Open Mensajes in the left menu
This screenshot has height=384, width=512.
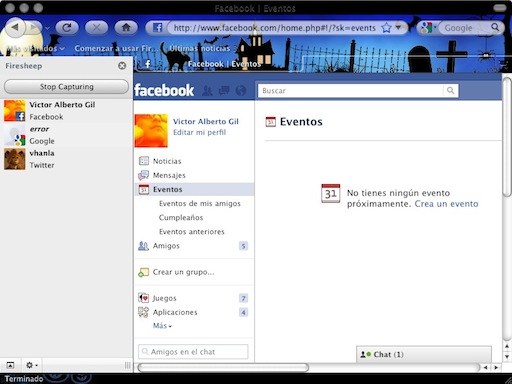(169, 175)
